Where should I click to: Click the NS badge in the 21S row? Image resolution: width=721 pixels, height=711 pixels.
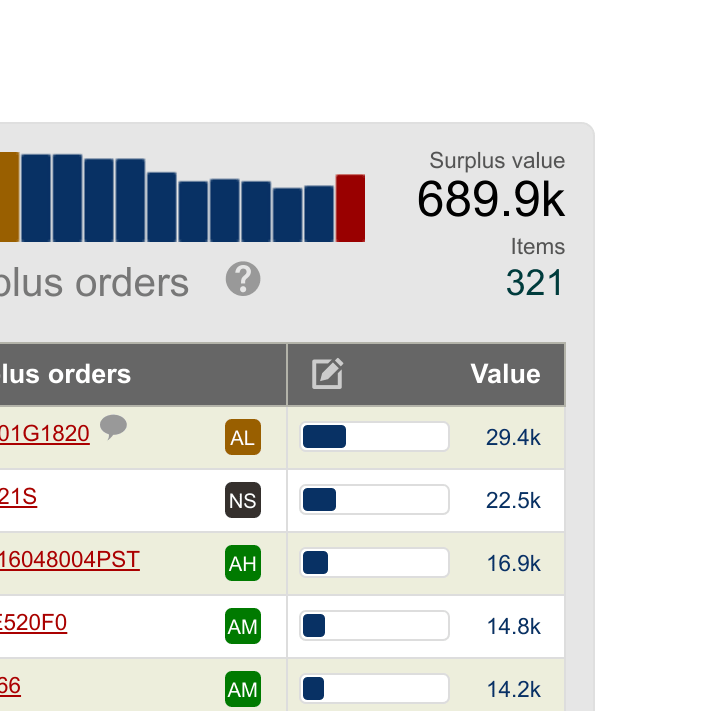point(243,500)
